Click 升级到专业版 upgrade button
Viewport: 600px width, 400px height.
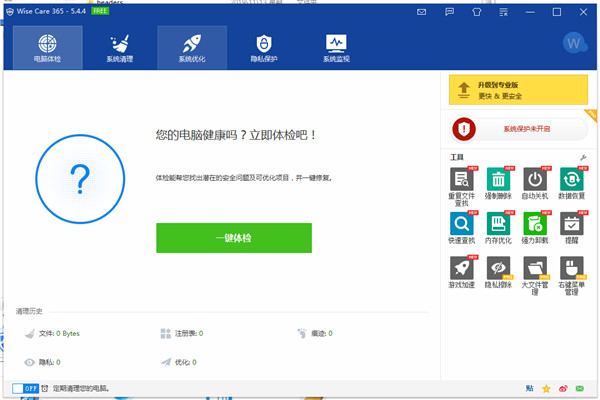pos(518,90)
